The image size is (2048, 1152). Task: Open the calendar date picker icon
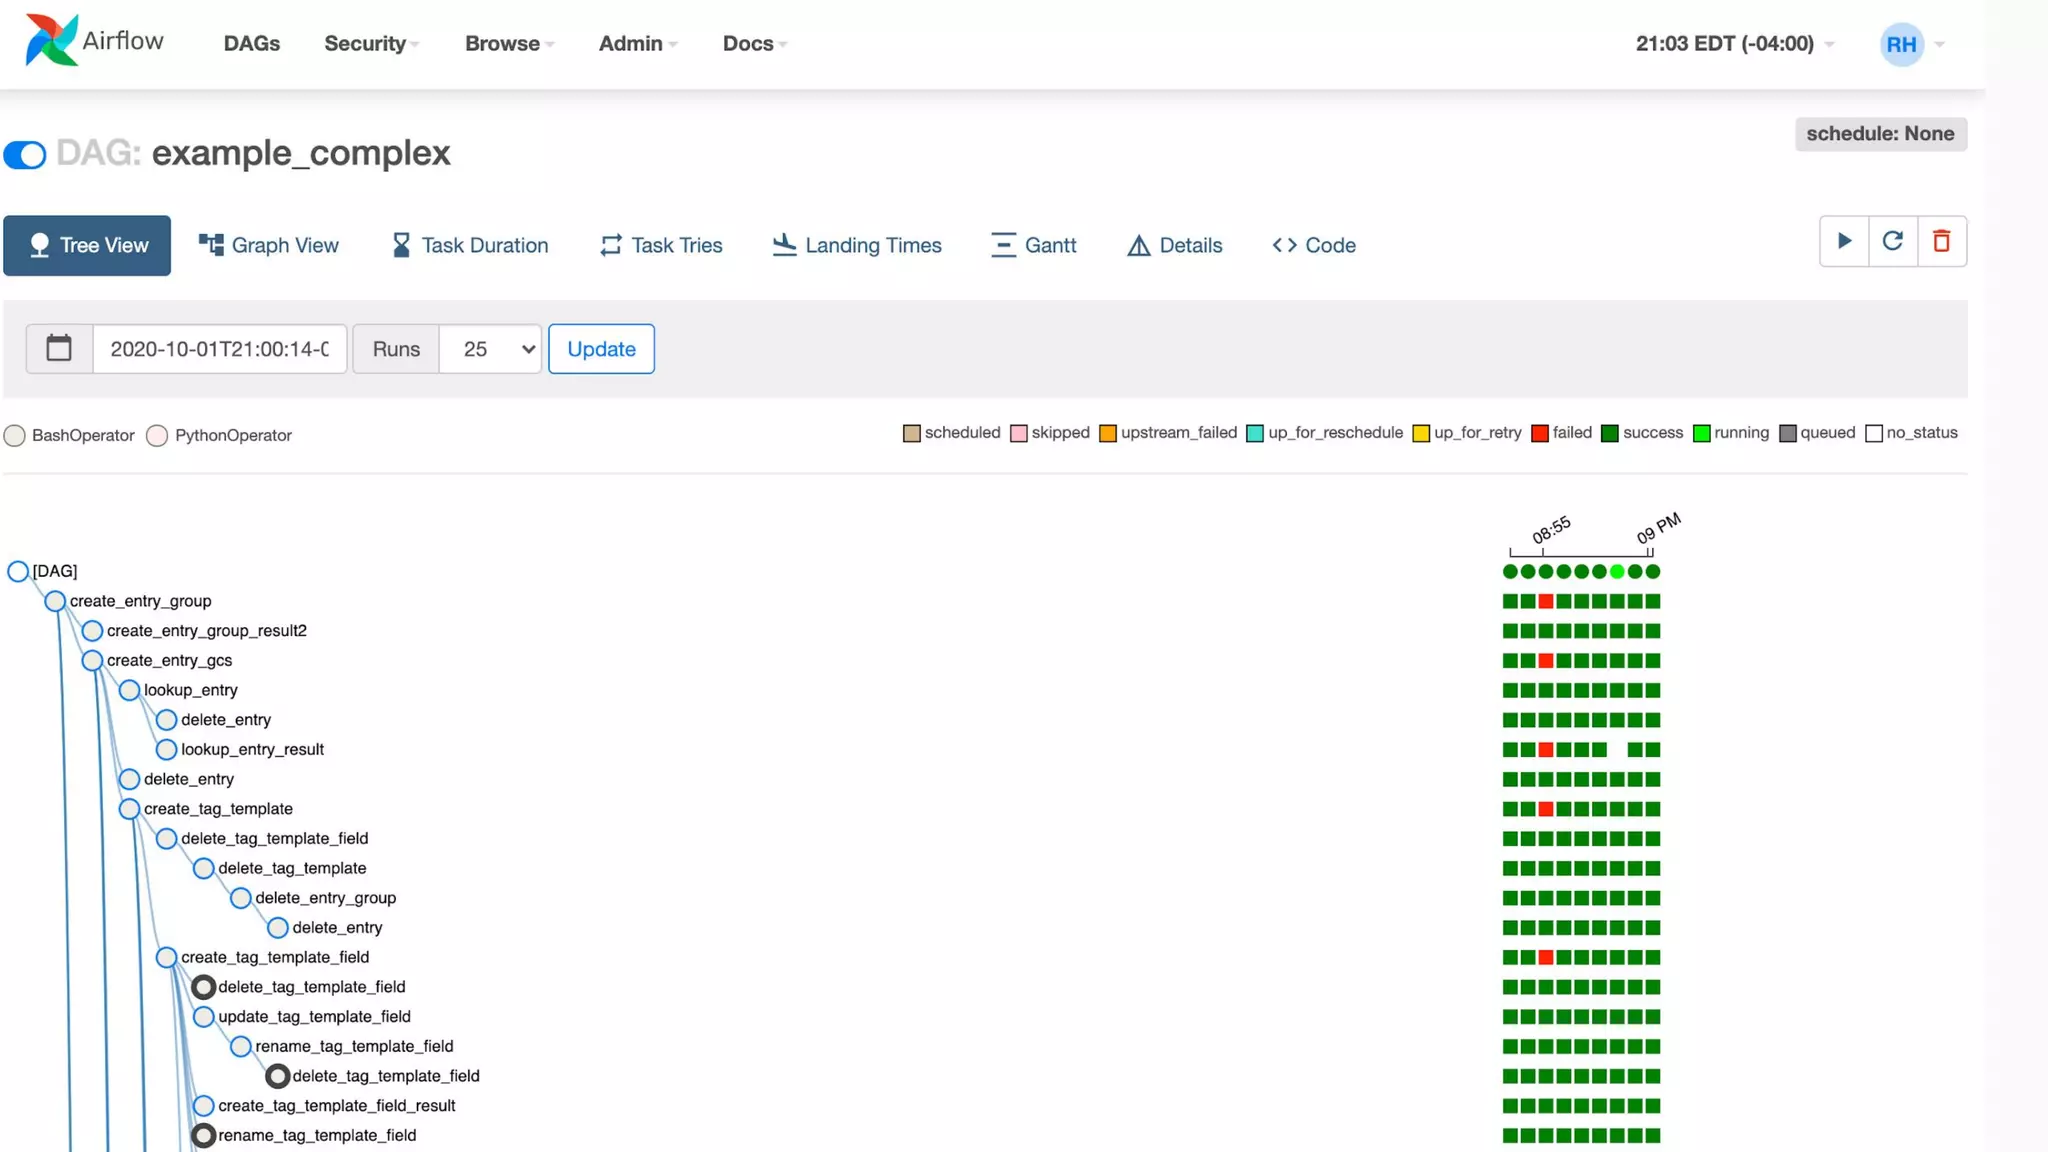[59, 349]
